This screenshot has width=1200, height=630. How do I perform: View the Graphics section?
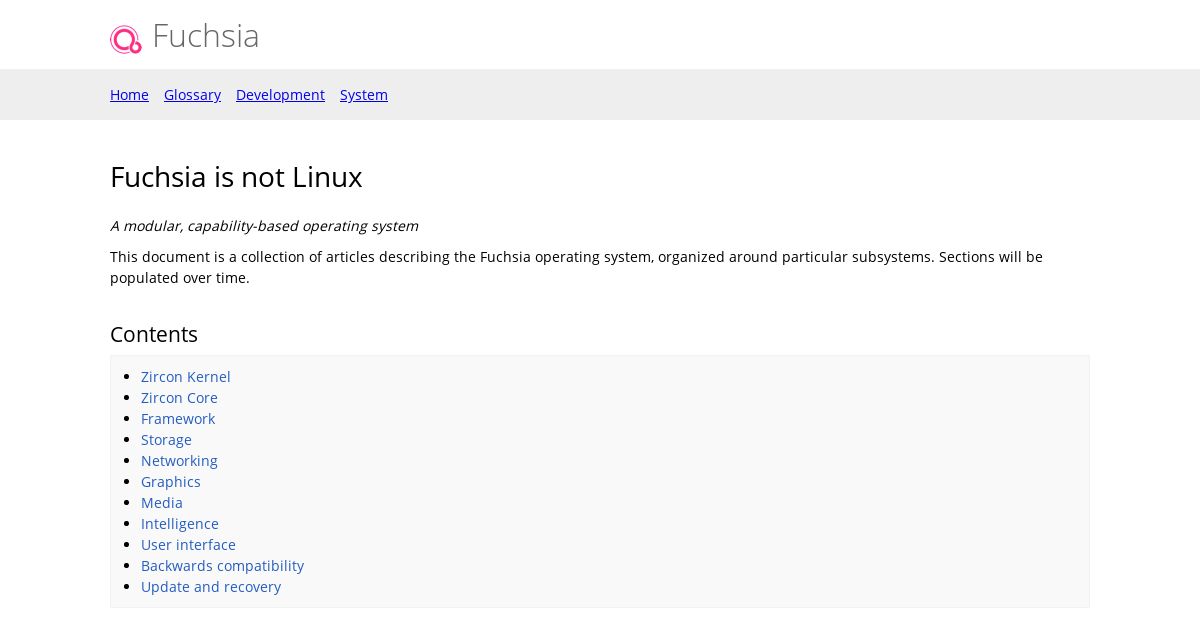171,482
